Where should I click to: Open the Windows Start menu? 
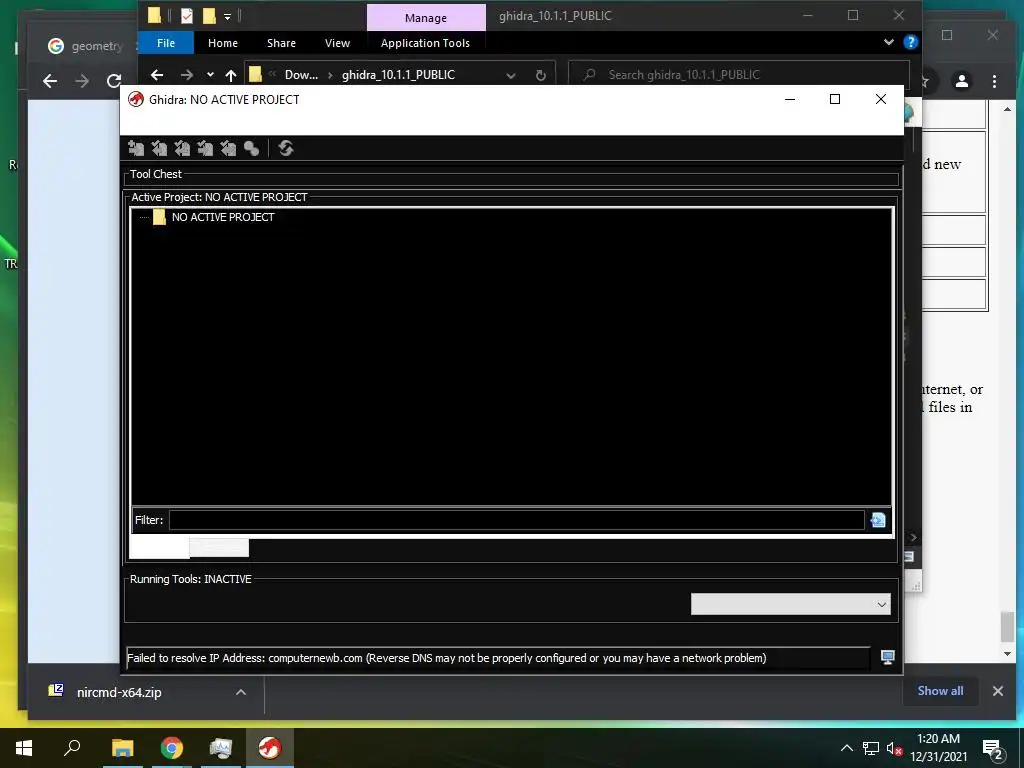click(x=24, y=748)
